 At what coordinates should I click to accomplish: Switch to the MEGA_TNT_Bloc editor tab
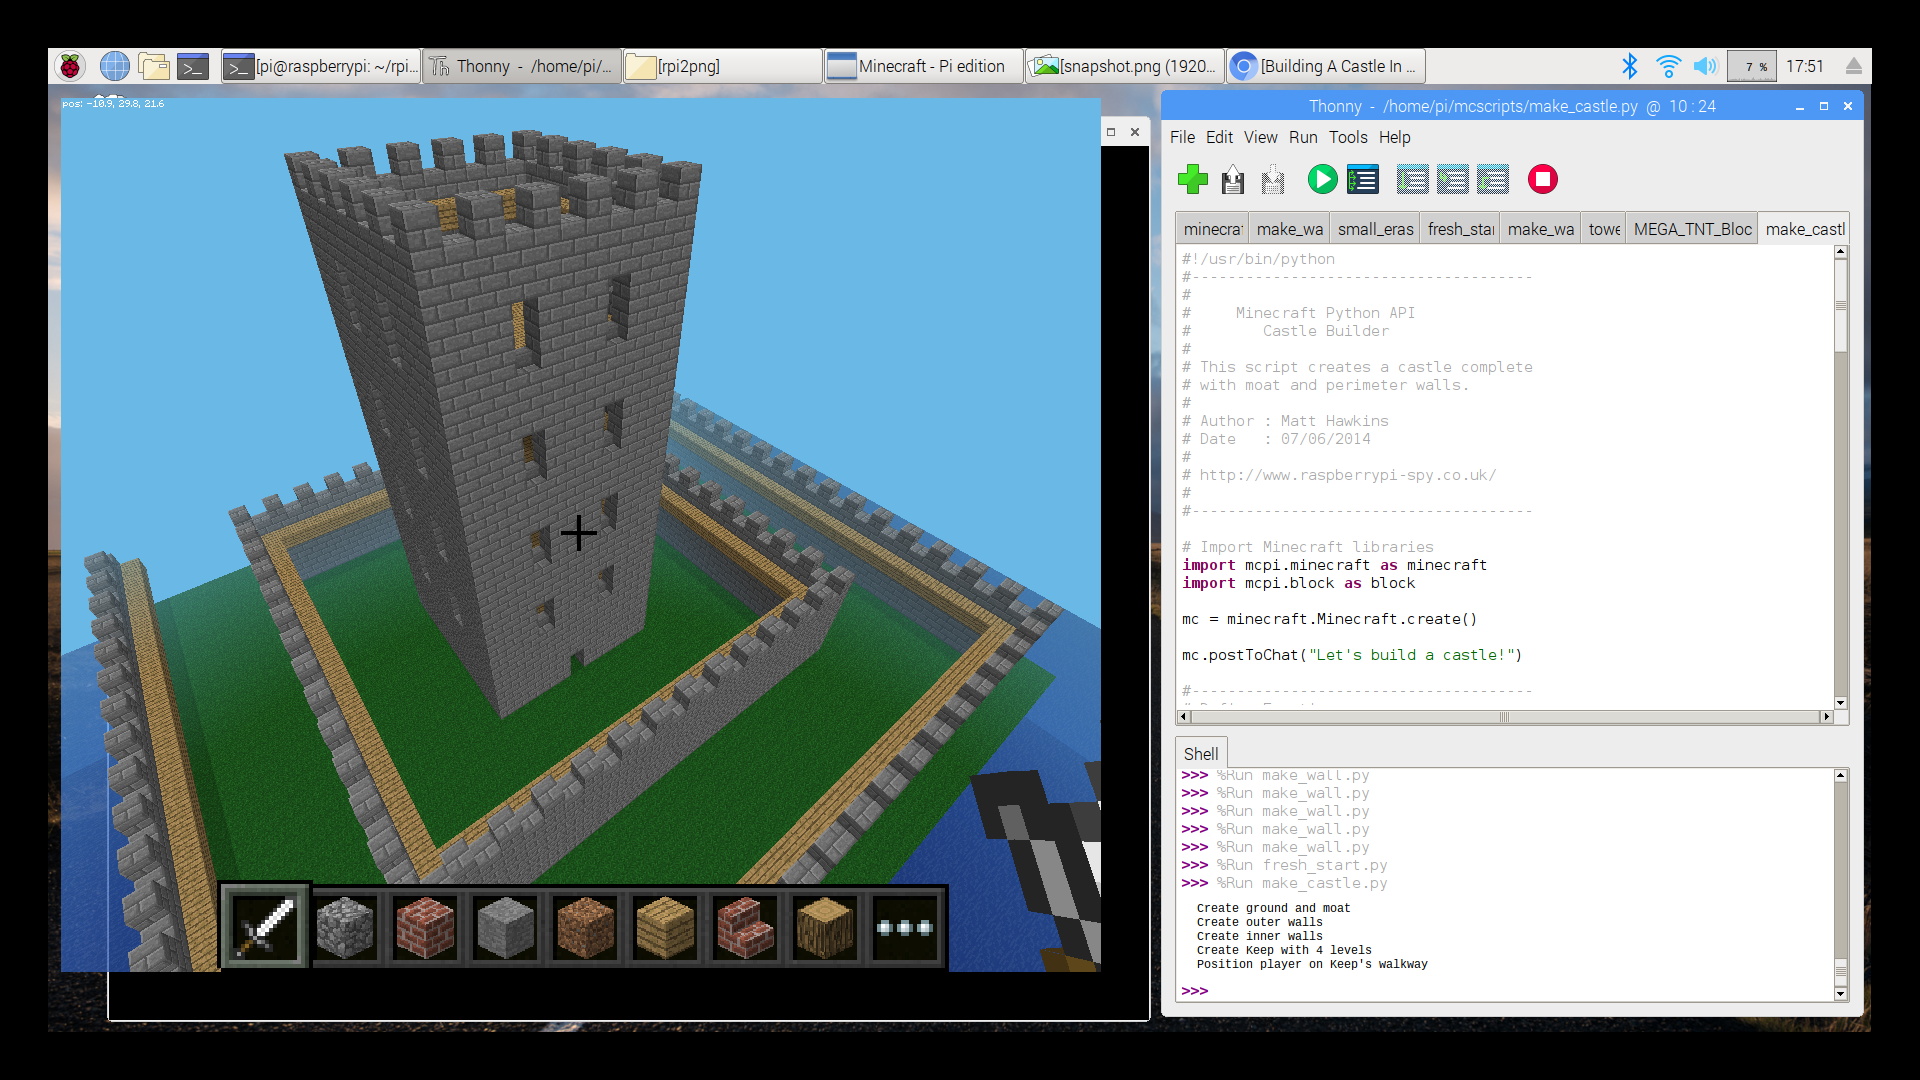[1692, 229]
